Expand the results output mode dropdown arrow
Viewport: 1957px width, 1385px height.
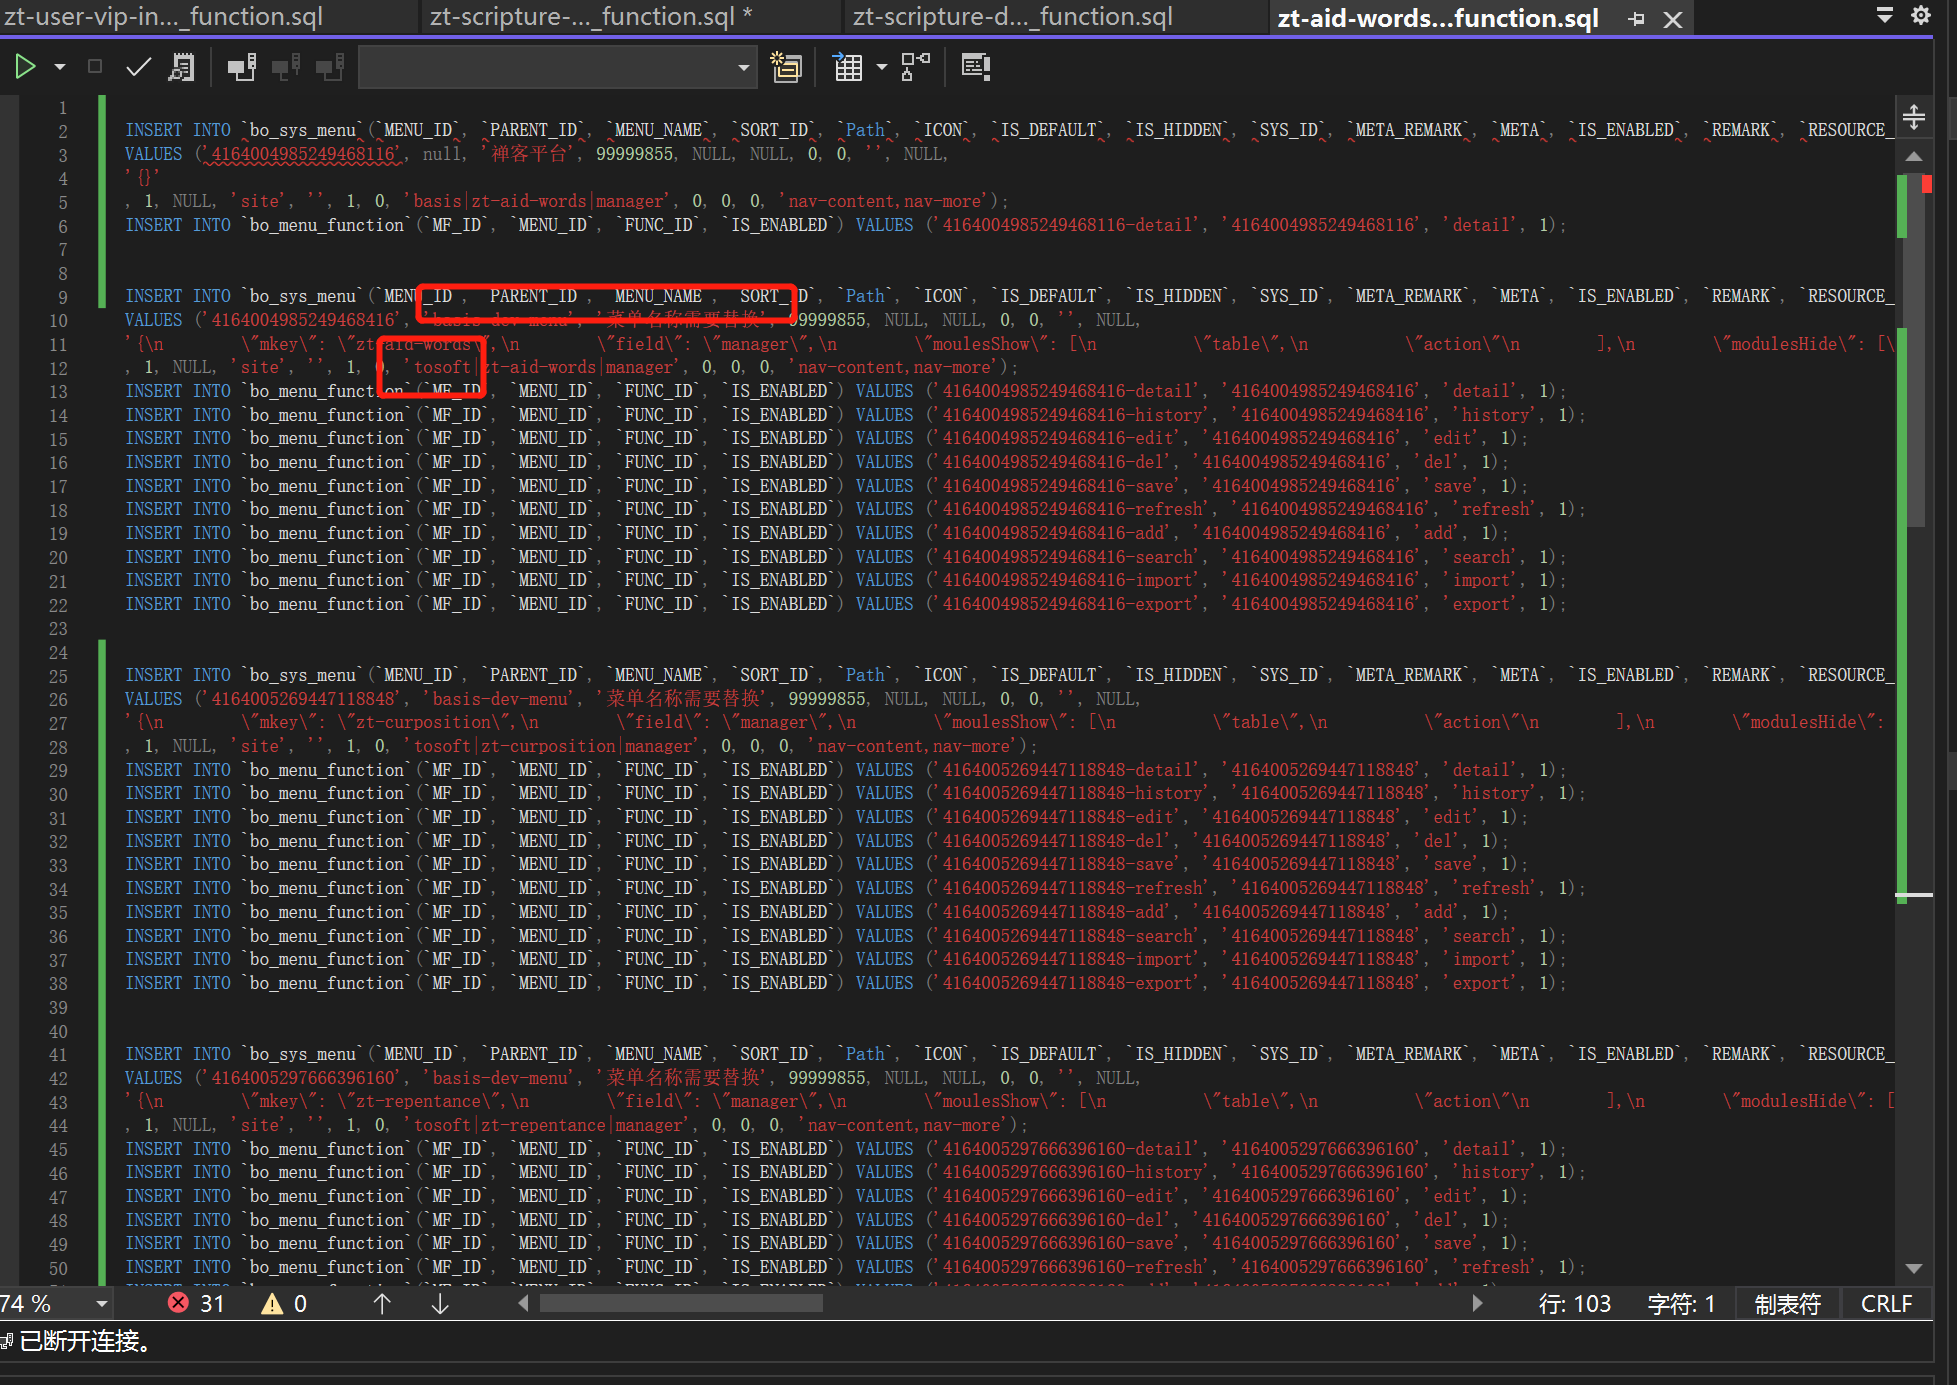point(881,67)
